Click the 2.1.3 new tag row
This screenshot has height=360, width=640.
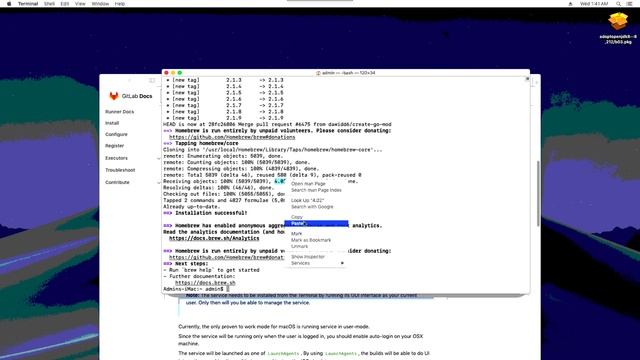click(x=224, y=80)
